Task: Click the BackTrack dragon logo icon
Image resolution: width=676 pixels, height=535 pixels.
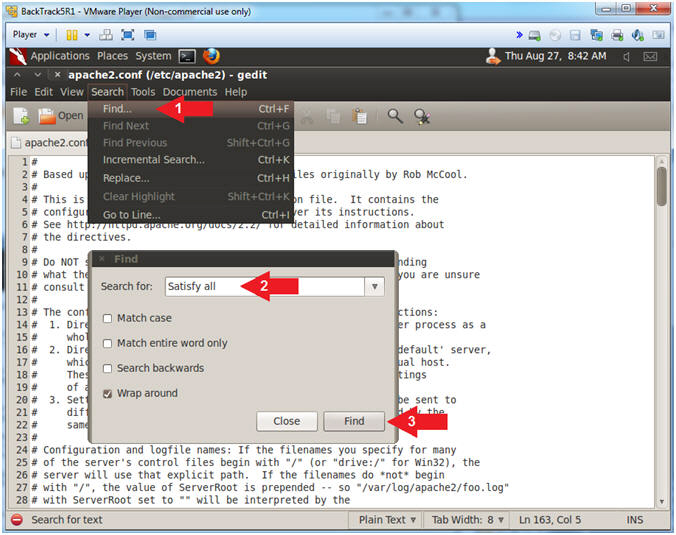Action: 18,56
